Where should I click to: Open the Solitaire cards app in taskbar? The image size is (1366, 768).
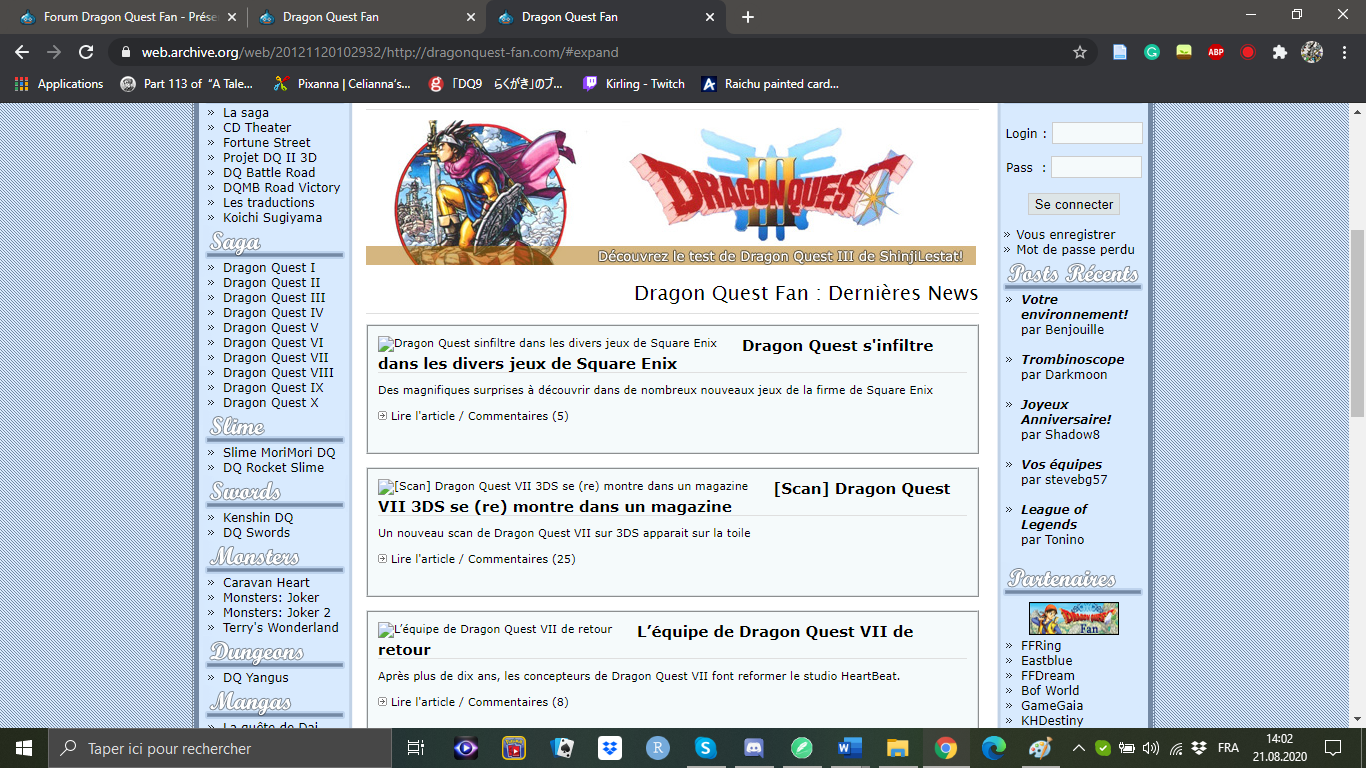[561, 748]
